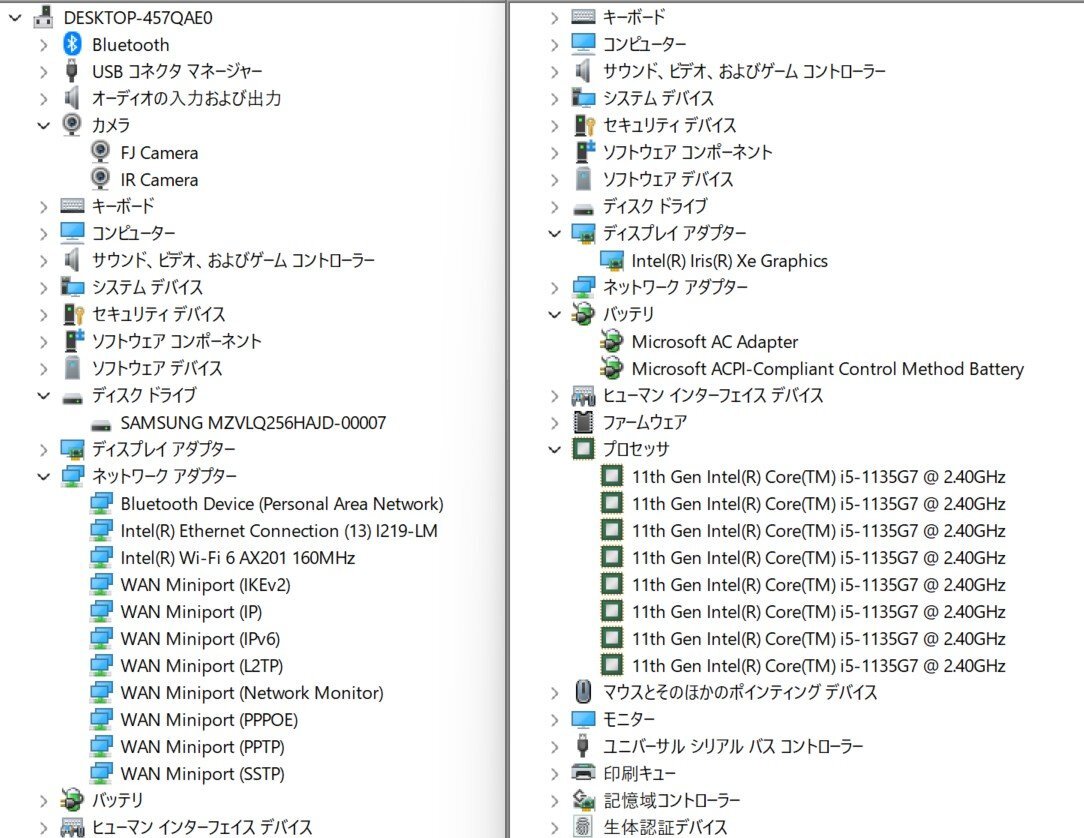1084x838 pixels.
Task: Click the DESKTOP-457QAE0 computer icon
Action: pyautogui.click(x=43, y=17)
